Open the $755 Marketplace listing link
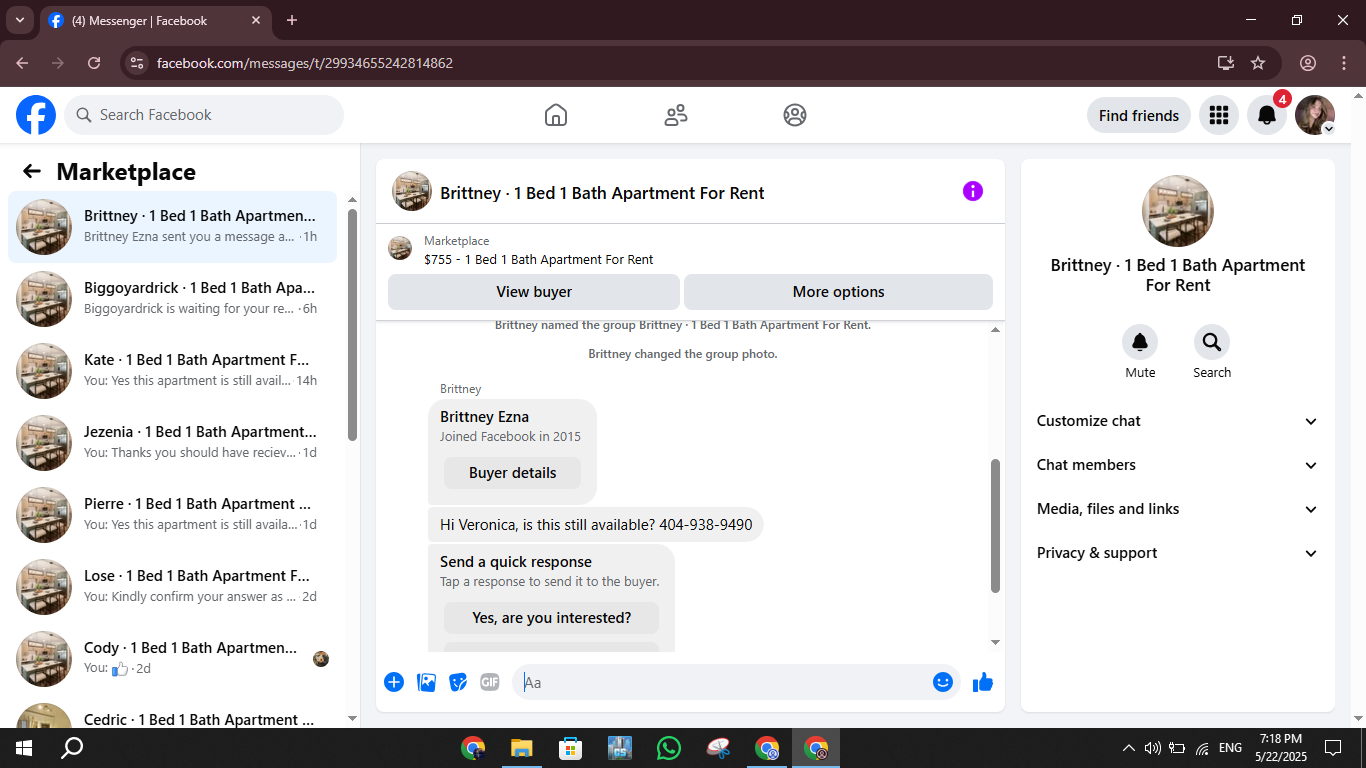 538,260
